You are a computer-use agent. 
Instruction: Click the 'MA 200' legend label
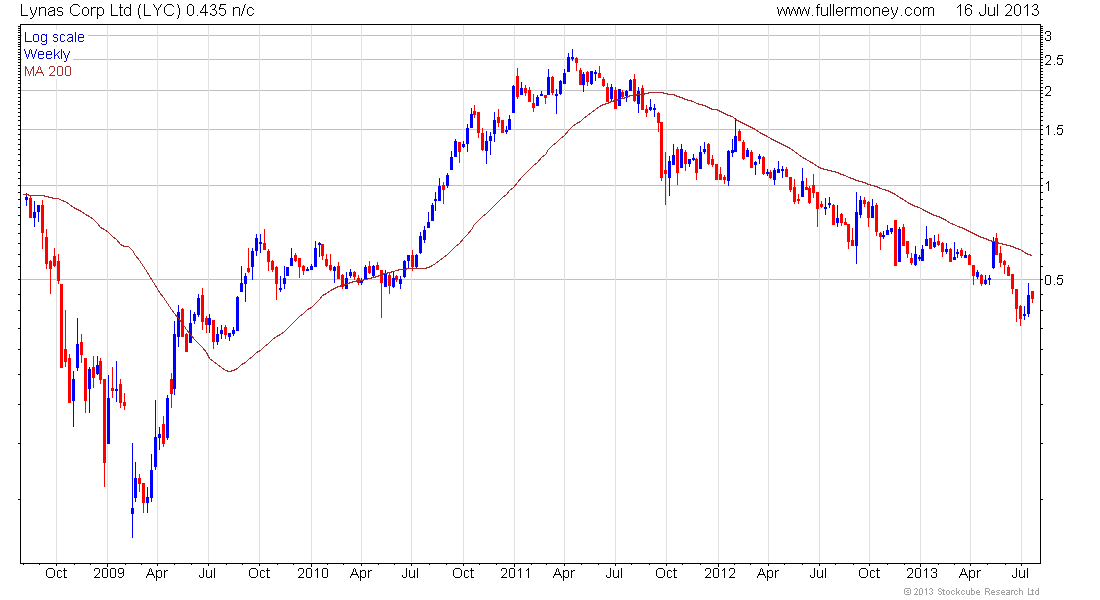[x=48, y=71]
